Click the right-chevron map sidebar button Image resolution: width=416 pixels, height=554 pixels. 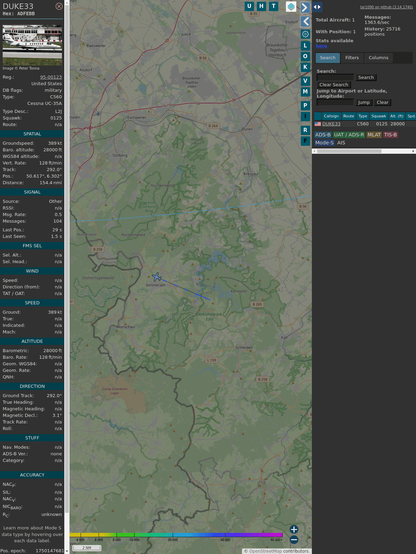tap(305, 7)
